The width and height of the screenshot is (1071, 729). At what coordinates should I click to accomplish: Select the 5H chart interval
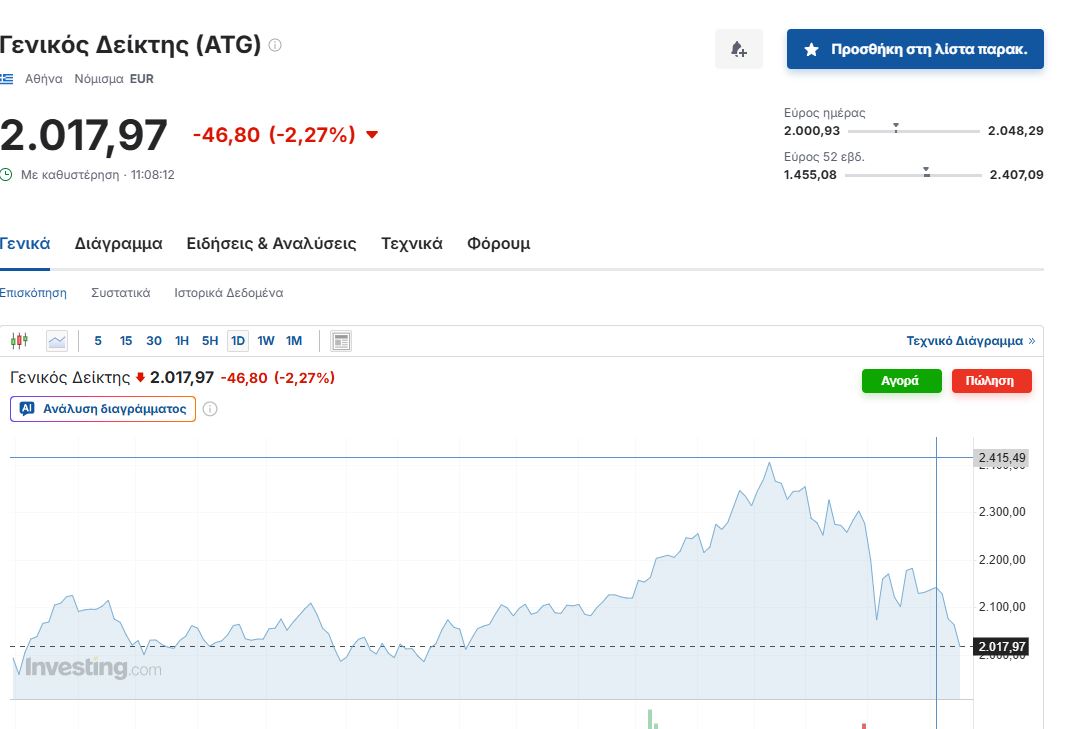[210, 341]
